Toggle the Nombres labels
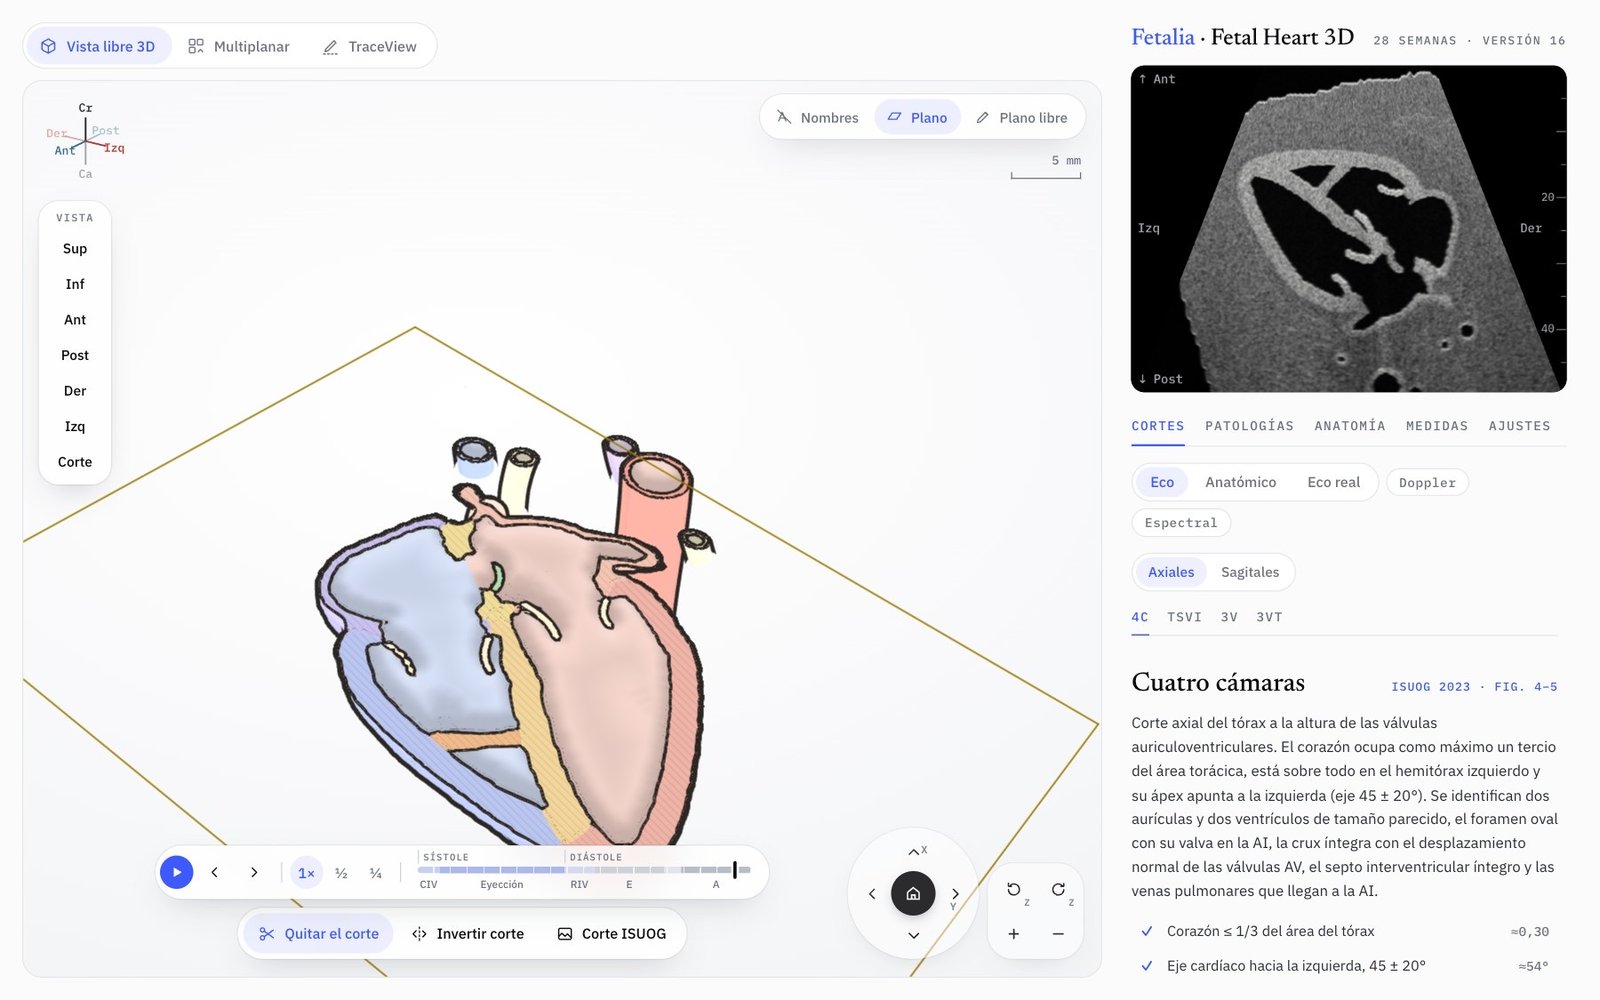This screenshot has height=1000, width=1600. 817,117
